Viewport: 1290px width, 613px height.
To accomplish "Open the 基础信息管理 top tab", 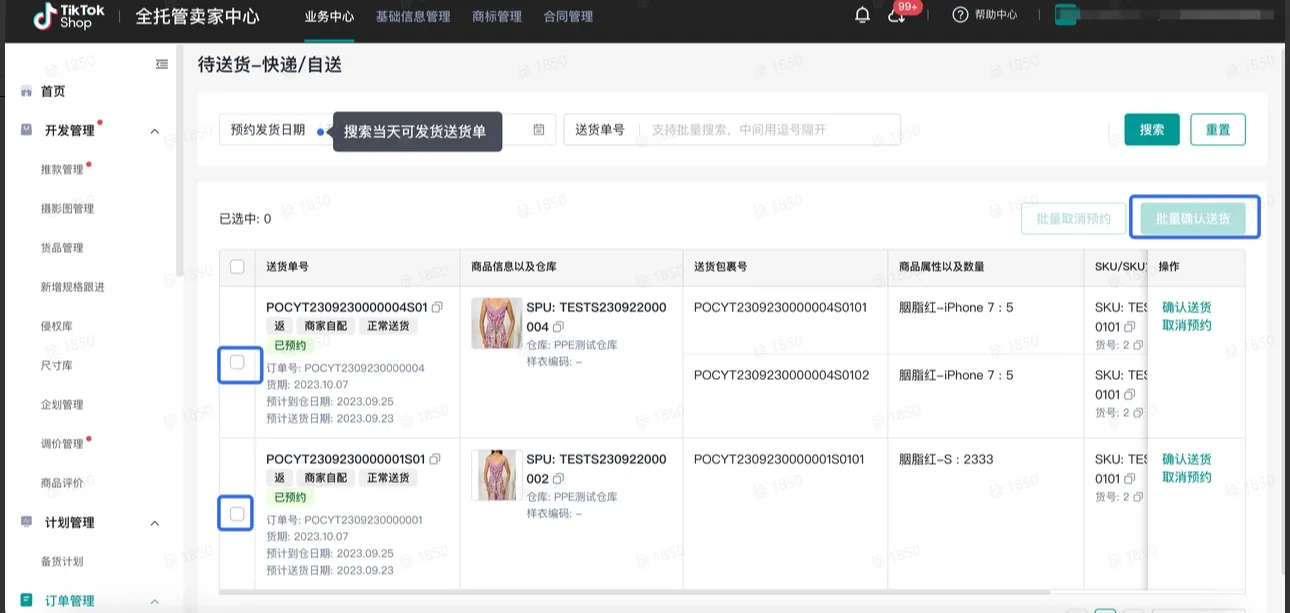I will pos(413,16).
